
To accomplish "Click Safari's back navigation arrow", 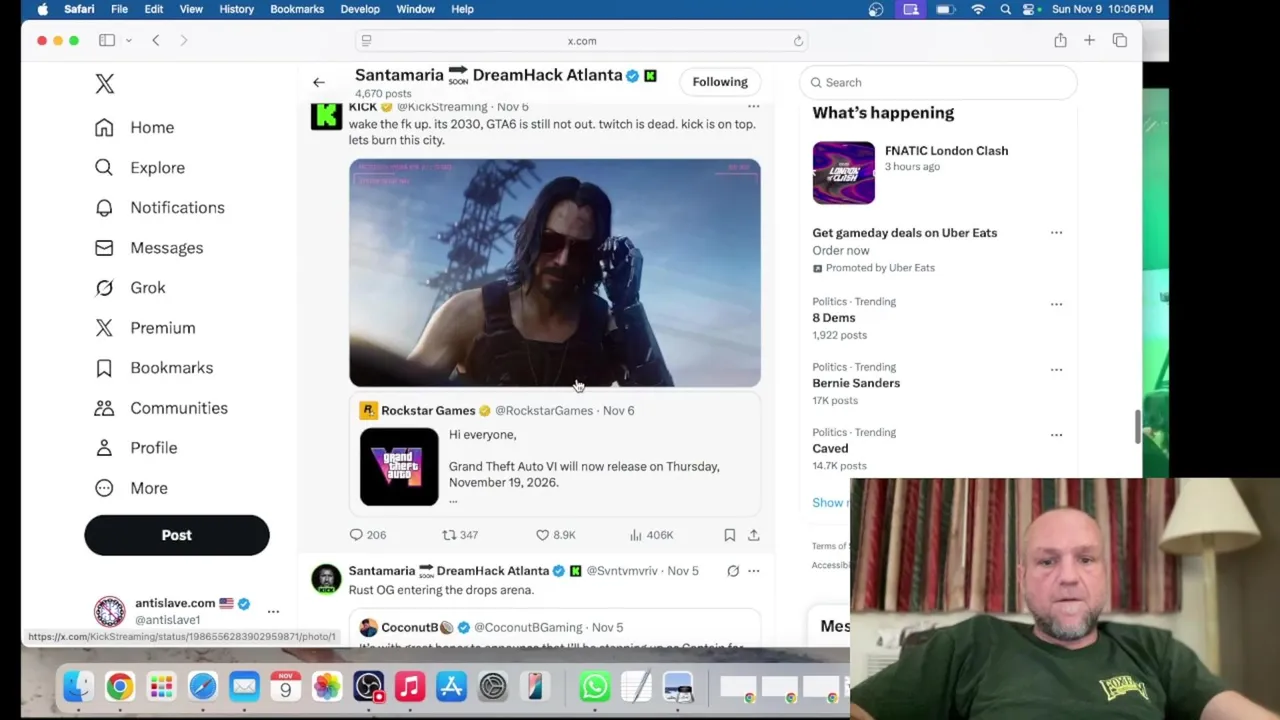I will click(155, 40).
